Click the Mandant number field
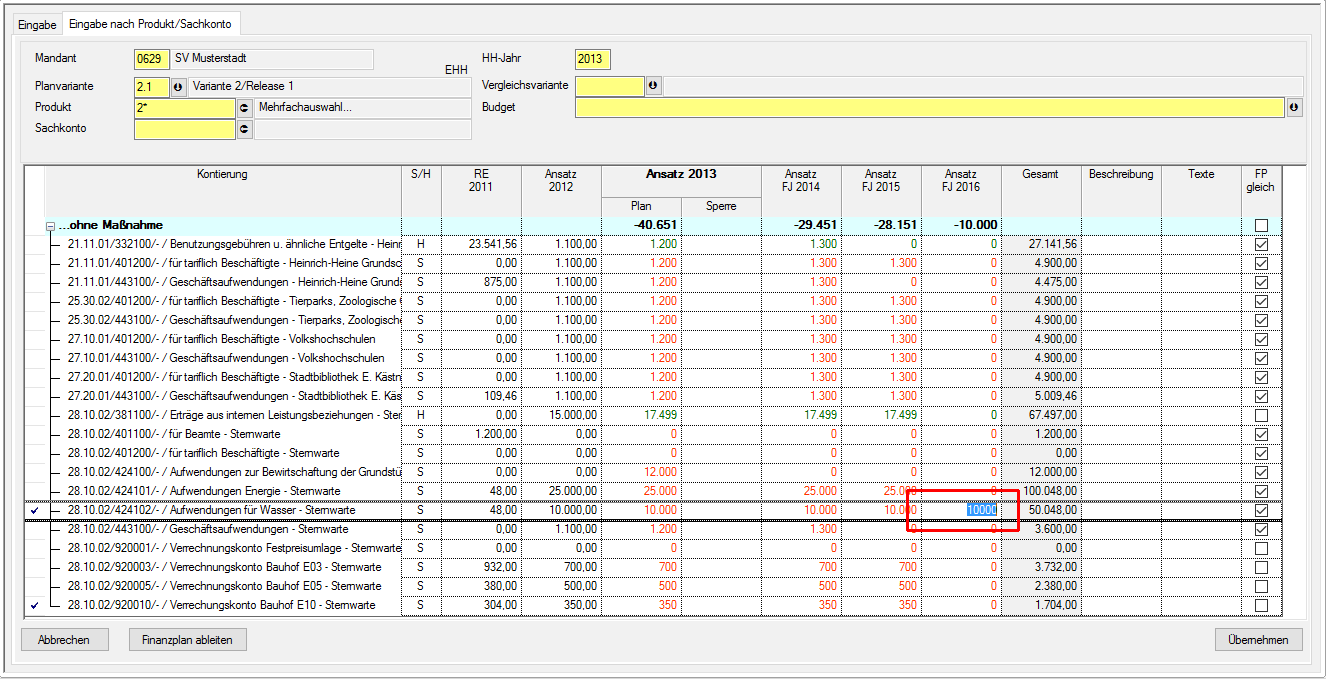This screenshot has width=1326, height=679. (x=150, y=59)
